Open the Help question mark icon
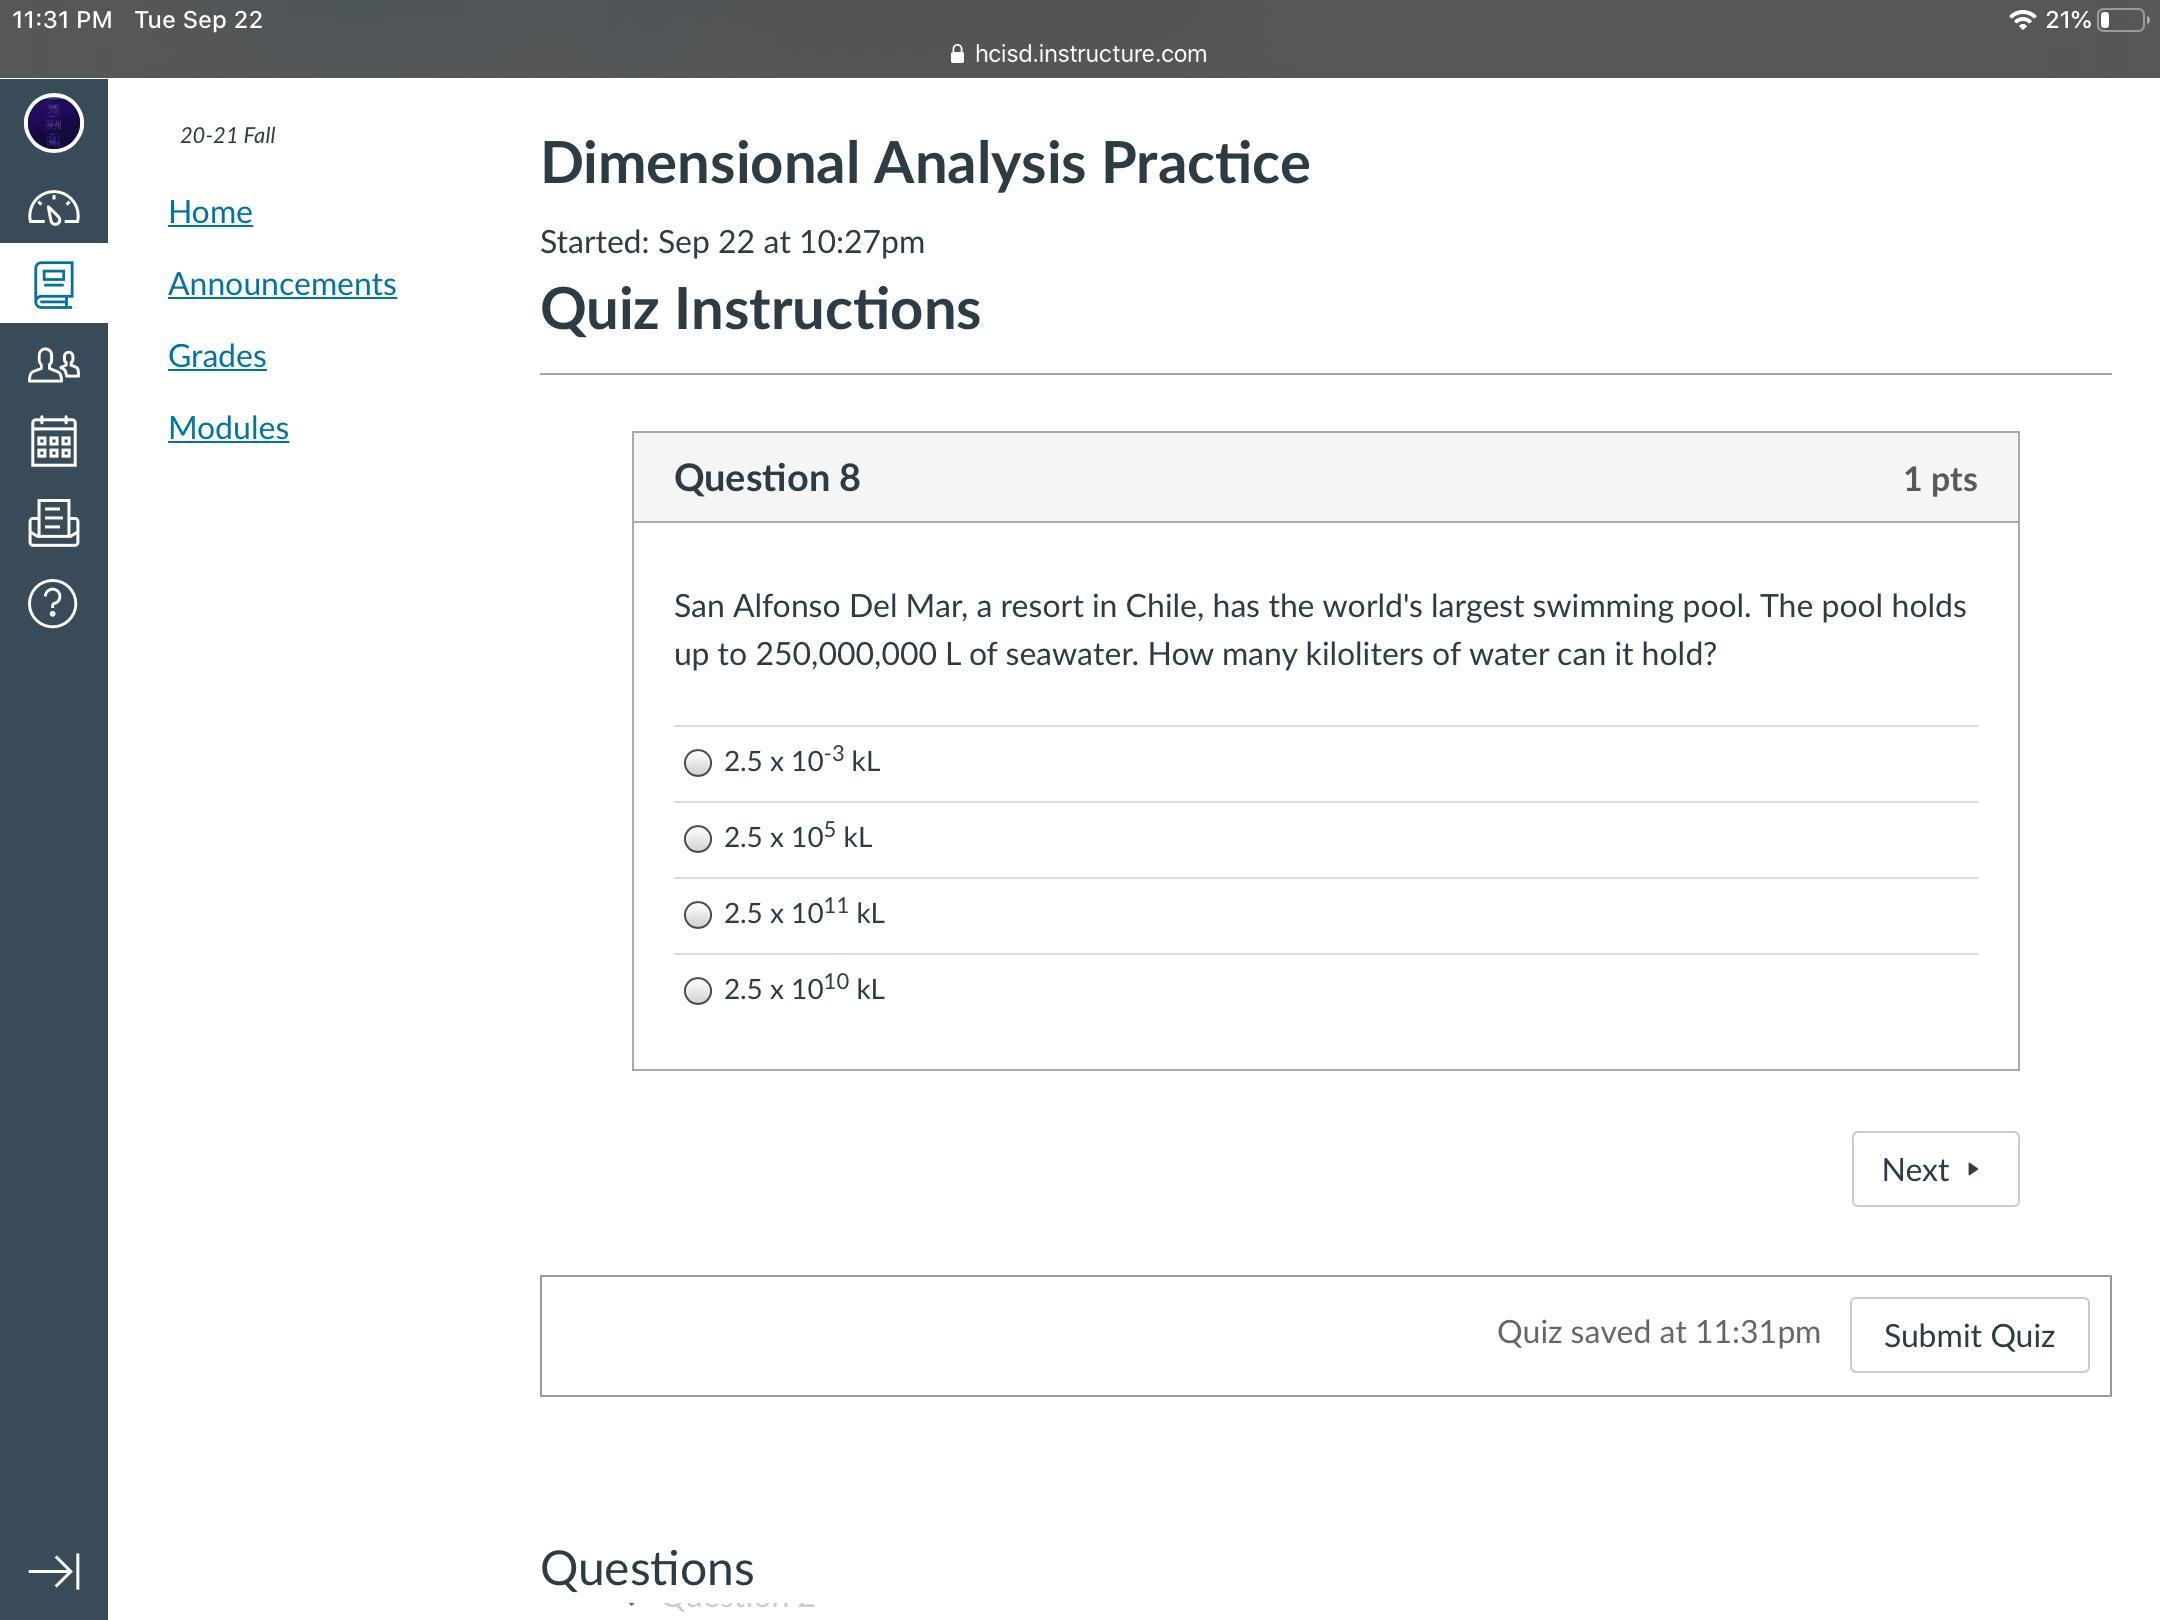Viewport: 2160px width, 1620px height. point(54,604)
